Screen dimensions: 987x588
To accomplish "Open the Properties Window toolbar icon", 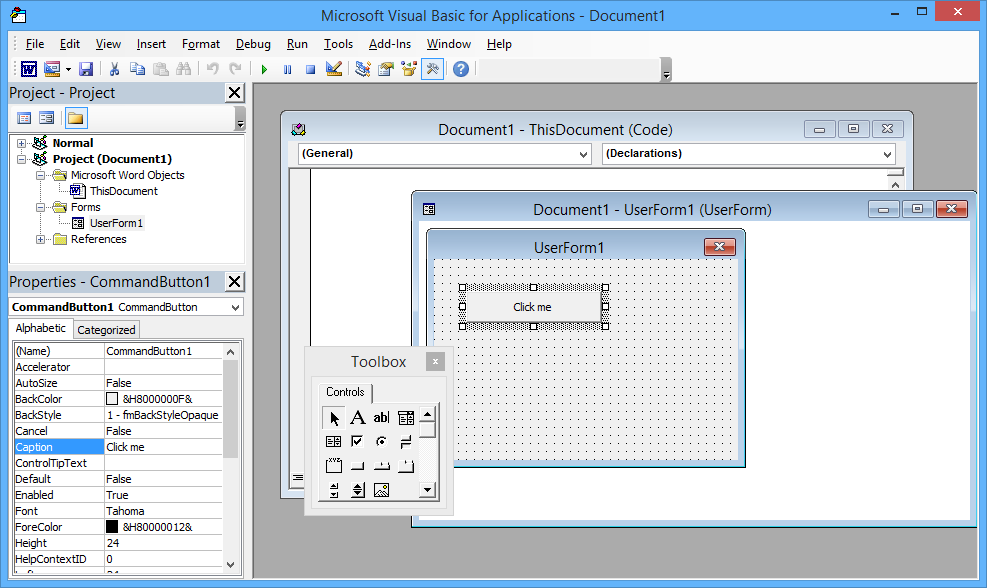I will (x=386, y=69).
